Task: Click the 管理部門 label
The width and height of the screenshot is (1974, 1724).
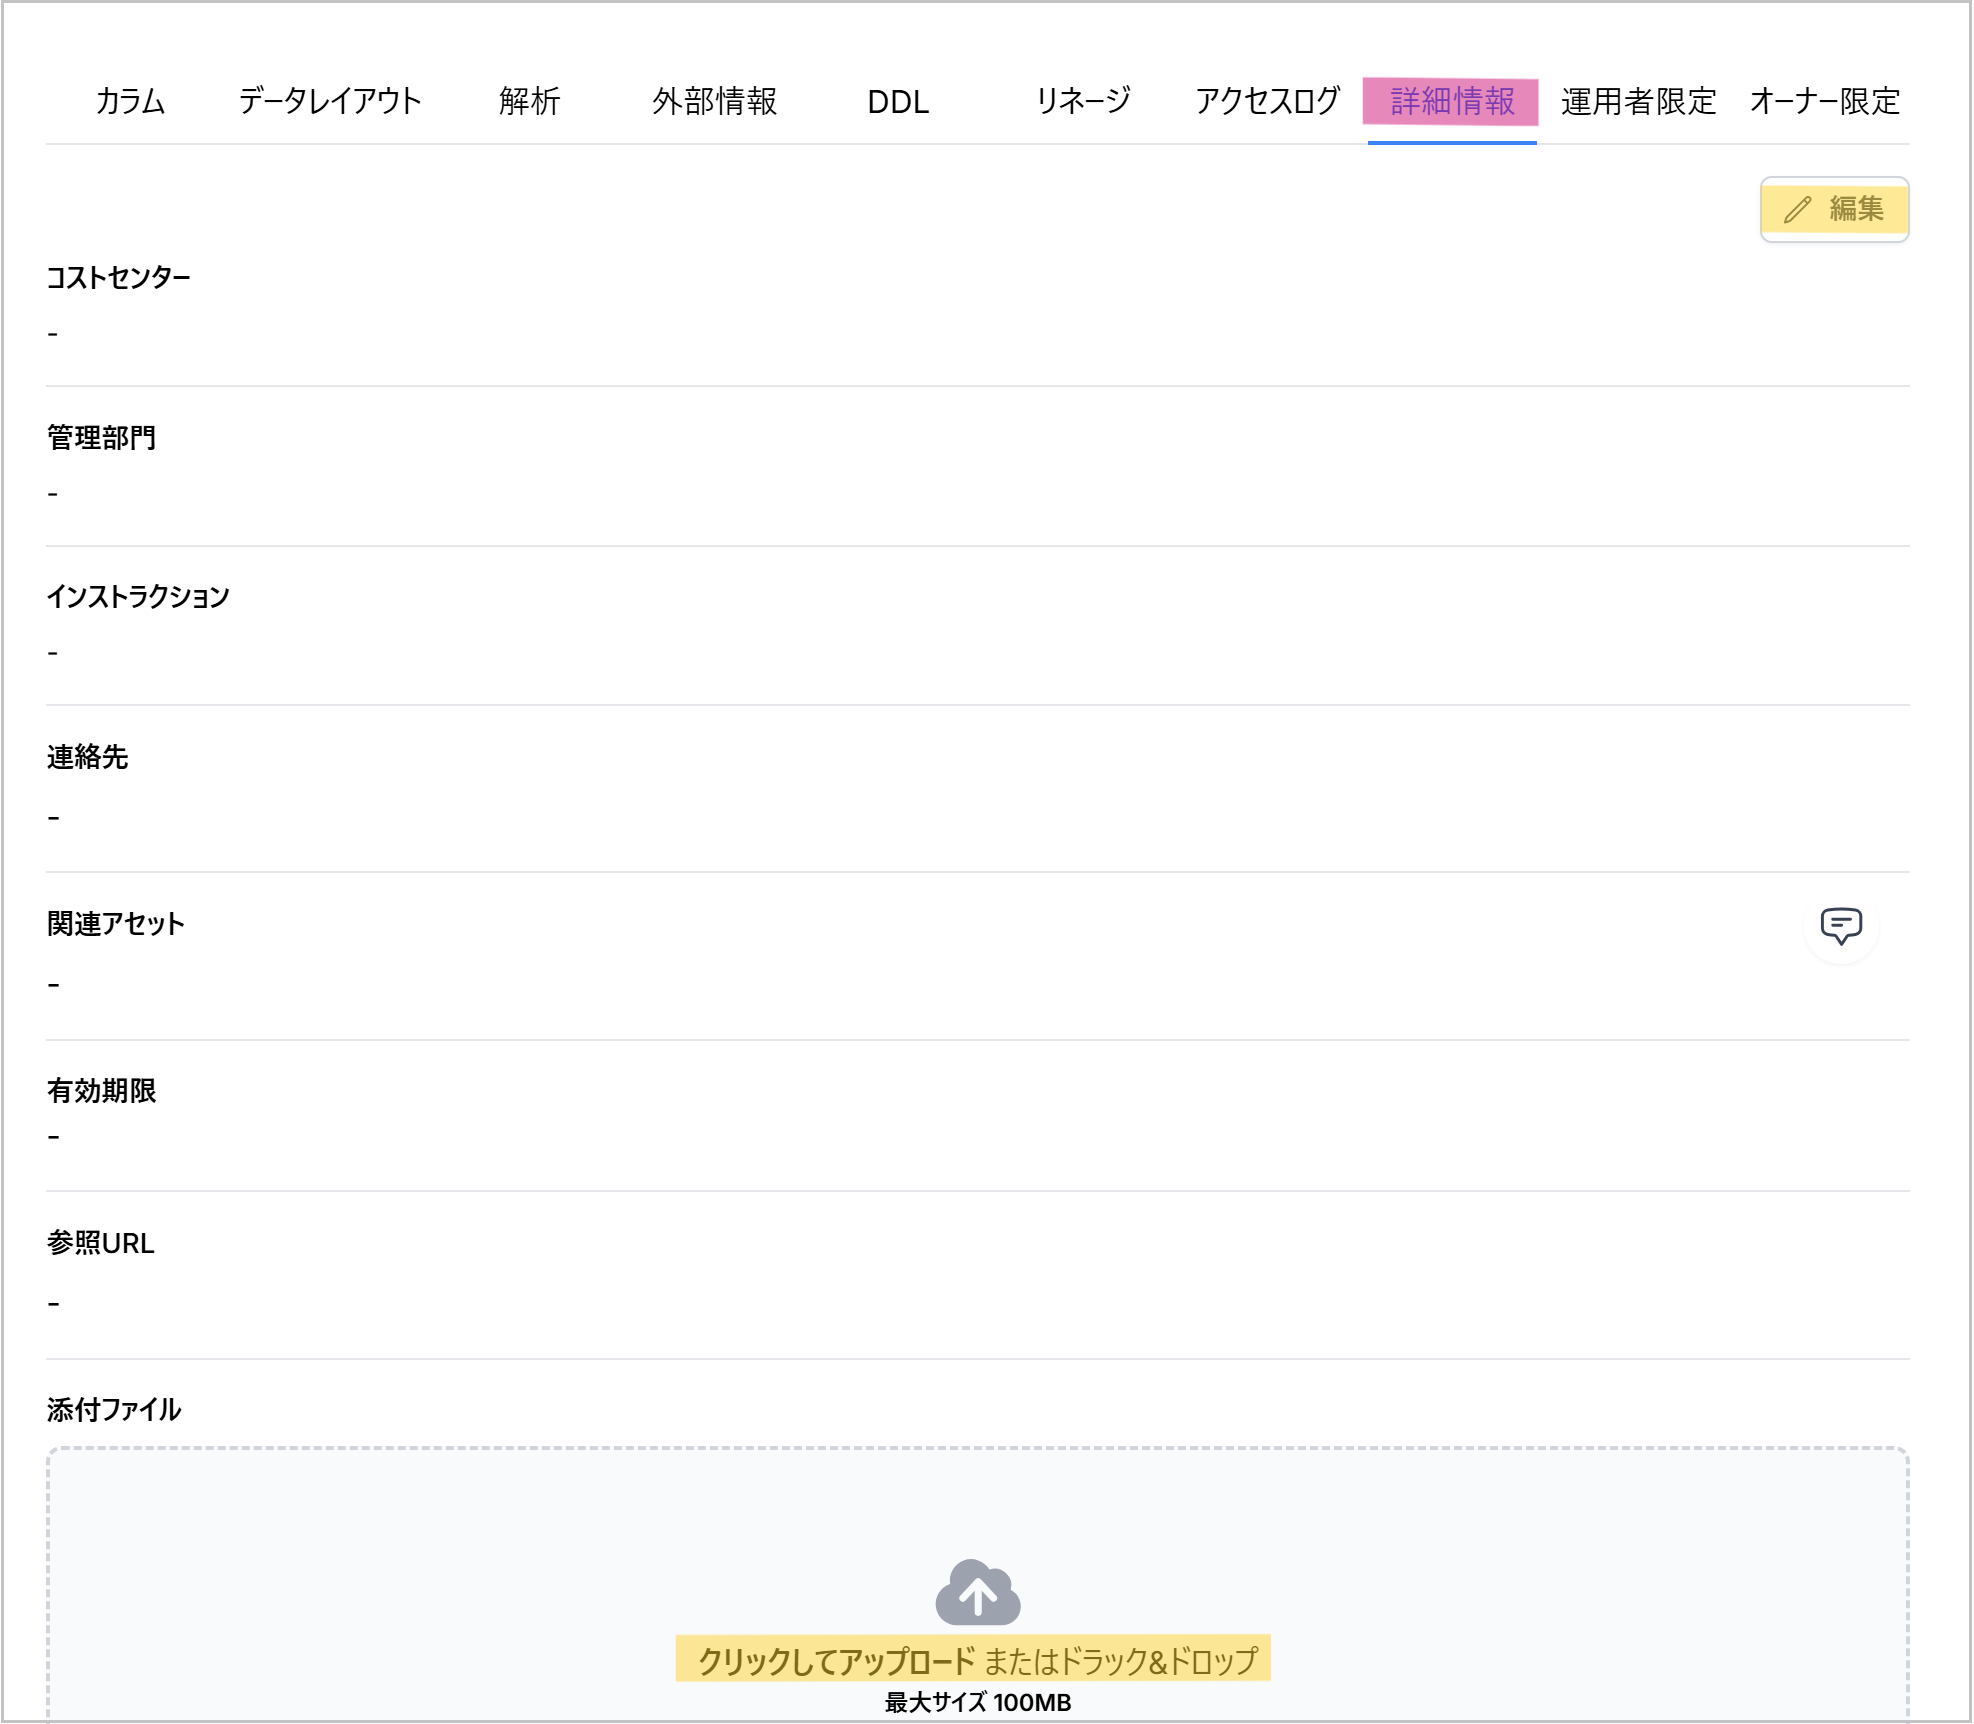Action: point(101,437)
